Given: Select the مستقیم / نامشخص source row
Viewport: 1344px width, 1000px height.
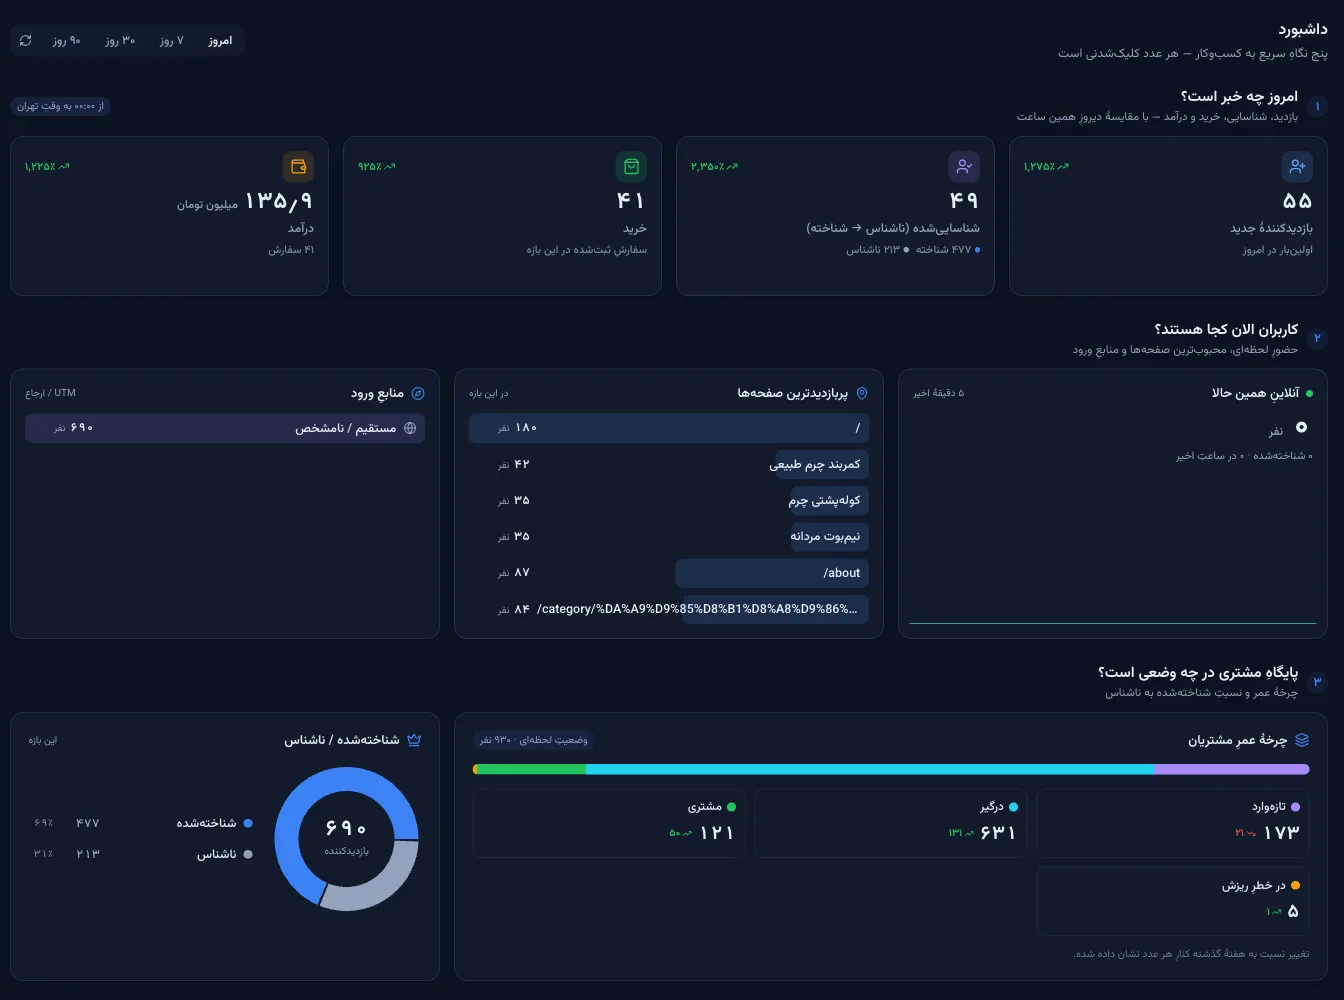Looking at the screenshot, I should (225, 428).
